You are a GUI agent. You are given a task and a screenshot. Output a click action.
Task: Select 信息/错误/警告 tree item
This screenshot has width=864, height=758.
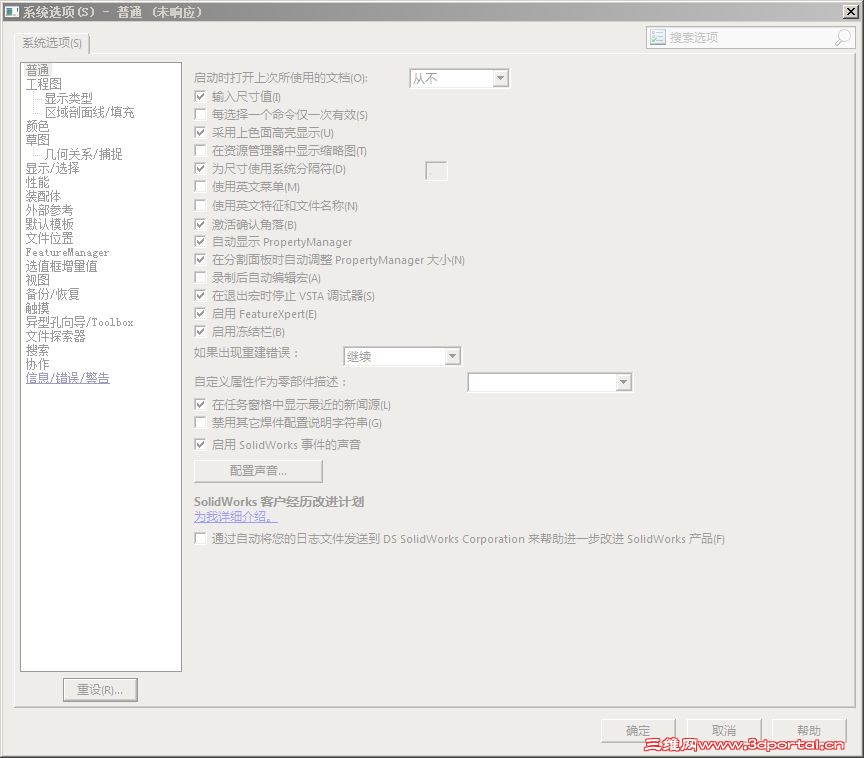(x=67, y=378)
